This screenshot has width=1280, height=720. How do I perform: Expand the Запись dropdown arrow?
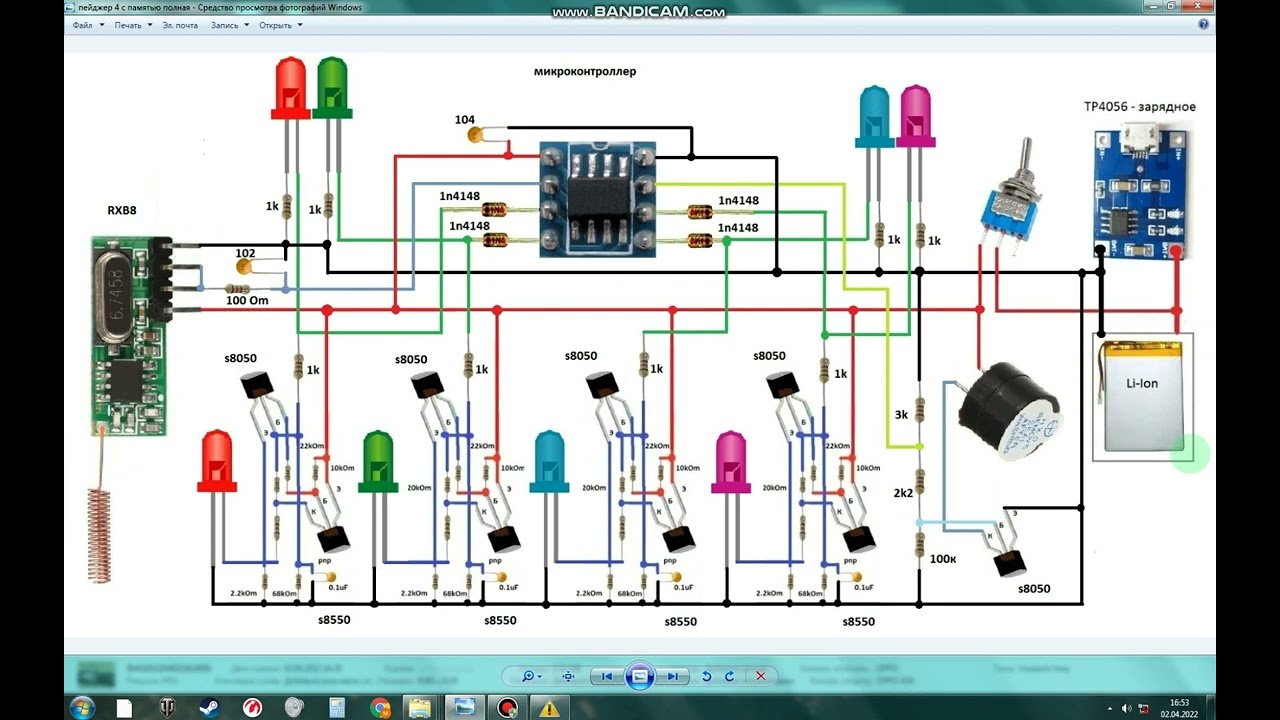(247, 25)
